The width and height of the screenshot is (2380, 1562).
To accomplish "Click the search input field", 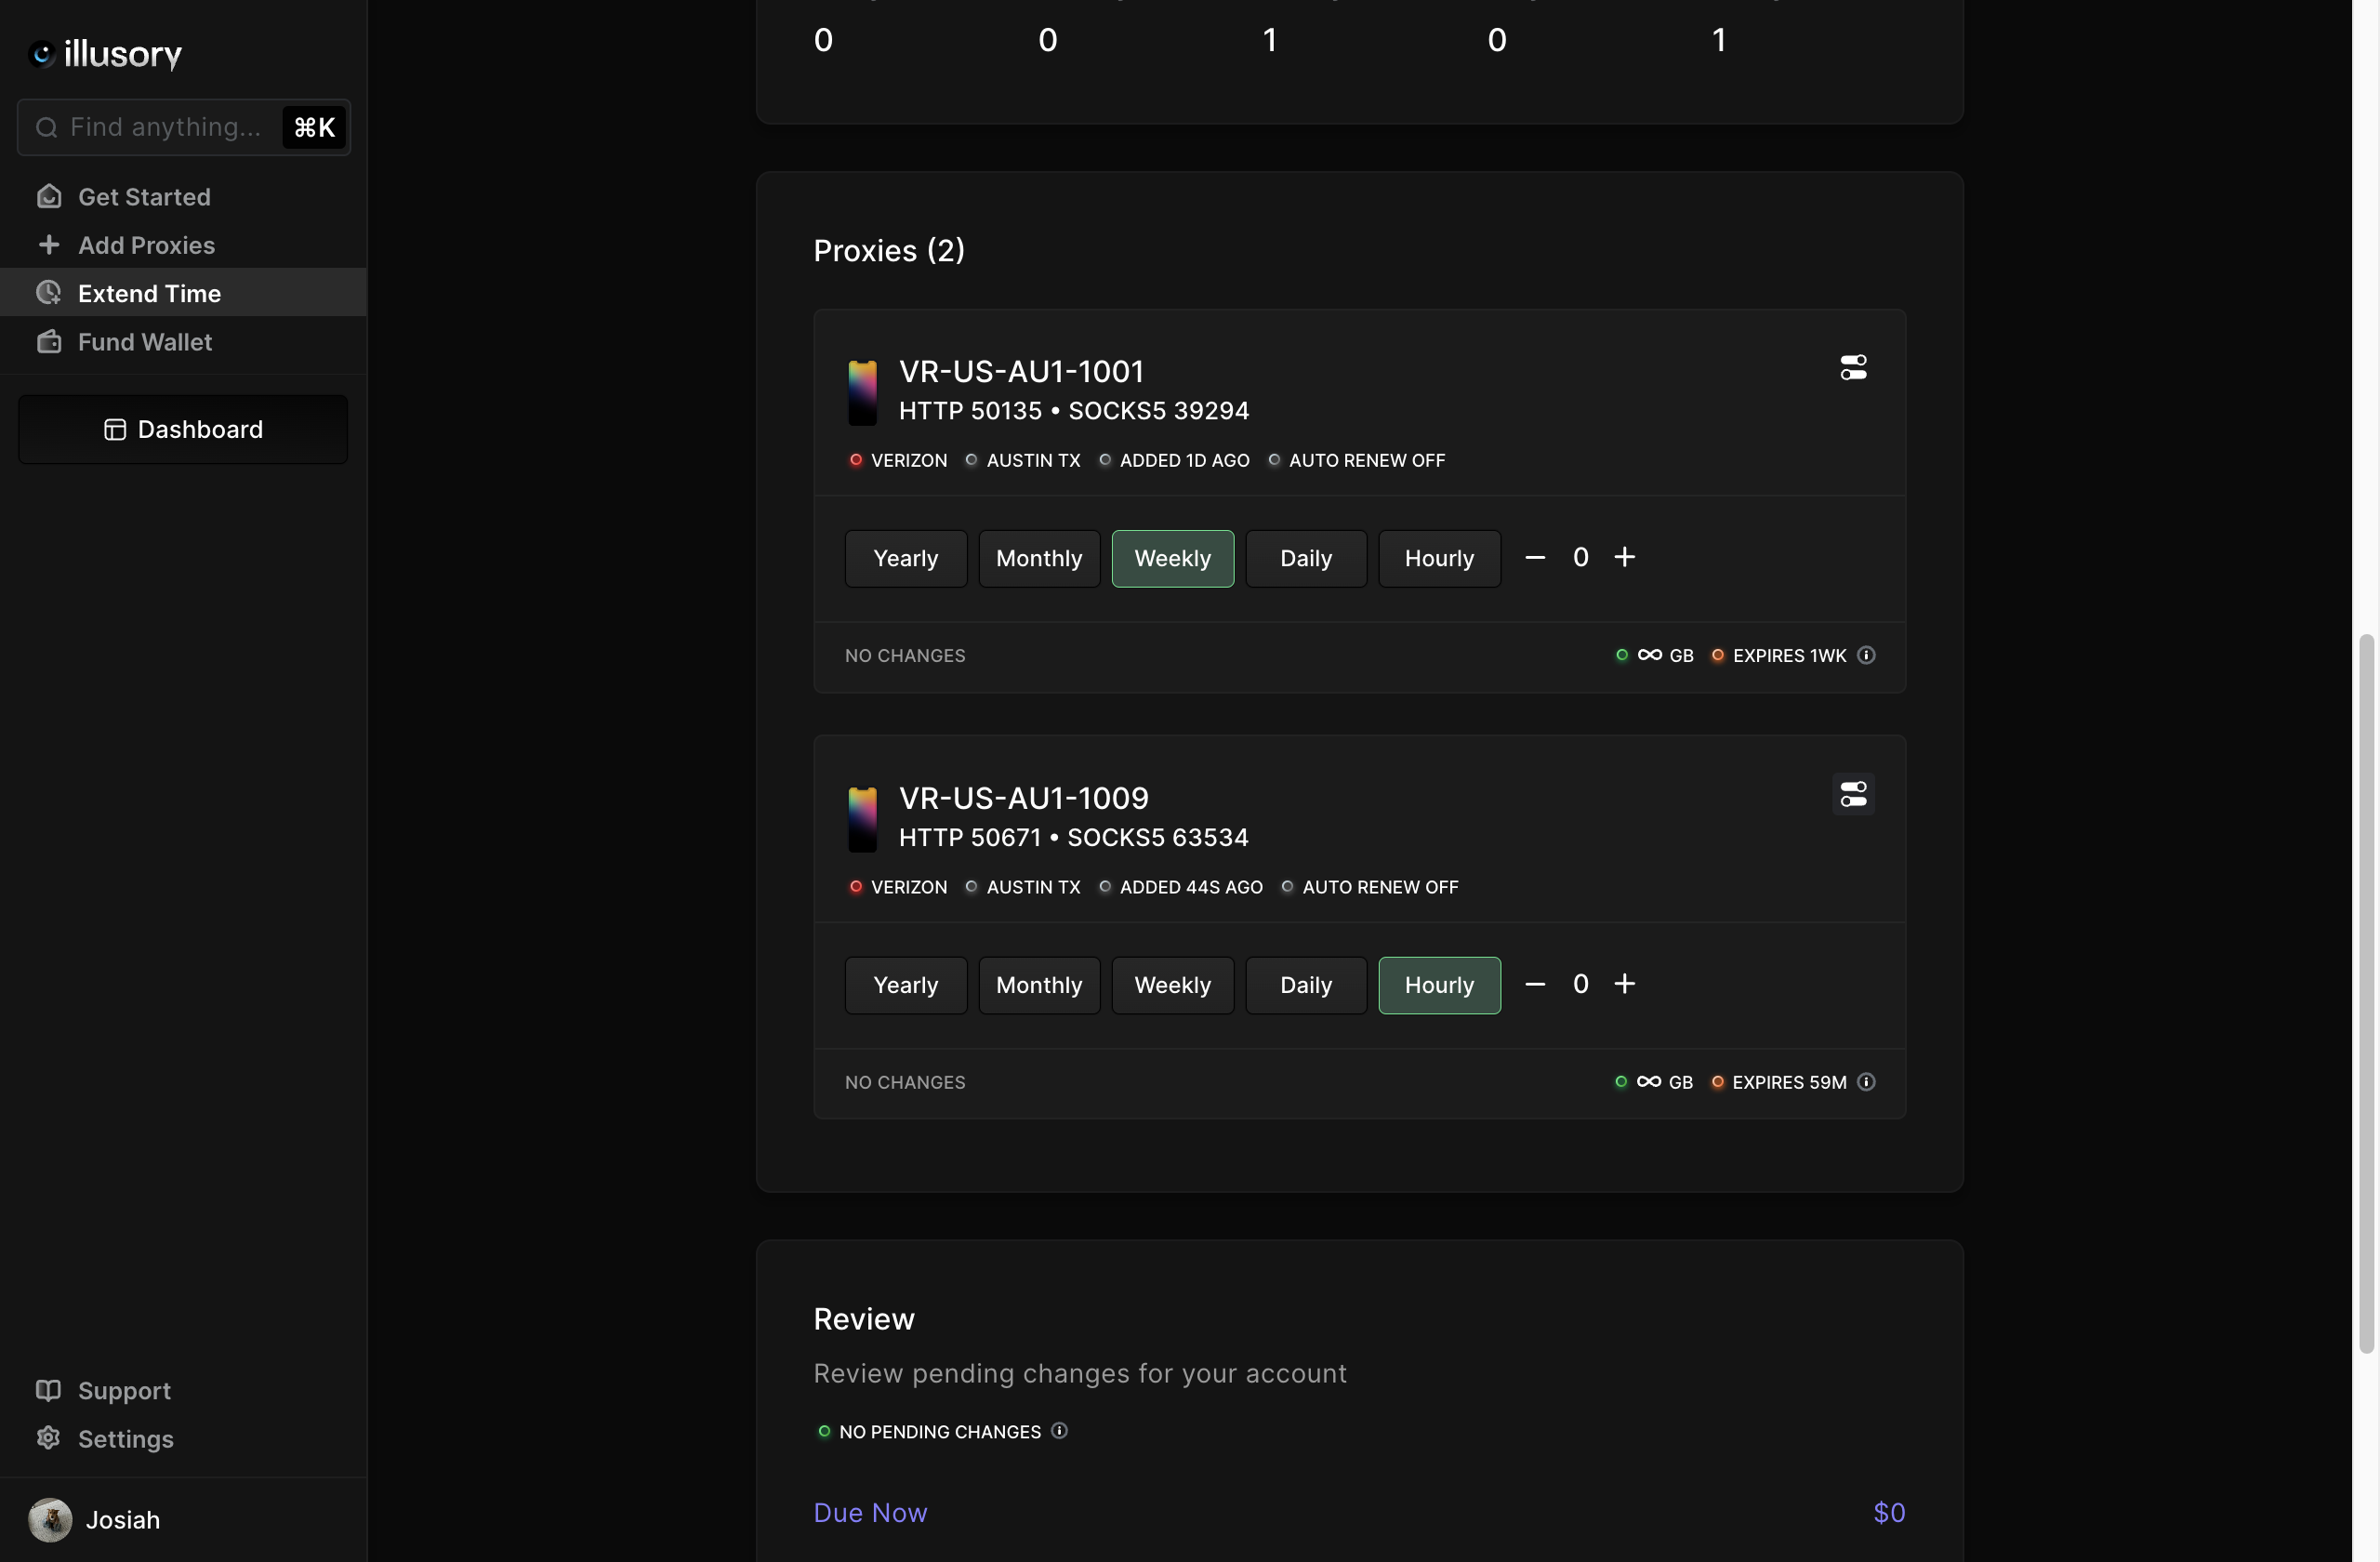I will tap(183, 126).
